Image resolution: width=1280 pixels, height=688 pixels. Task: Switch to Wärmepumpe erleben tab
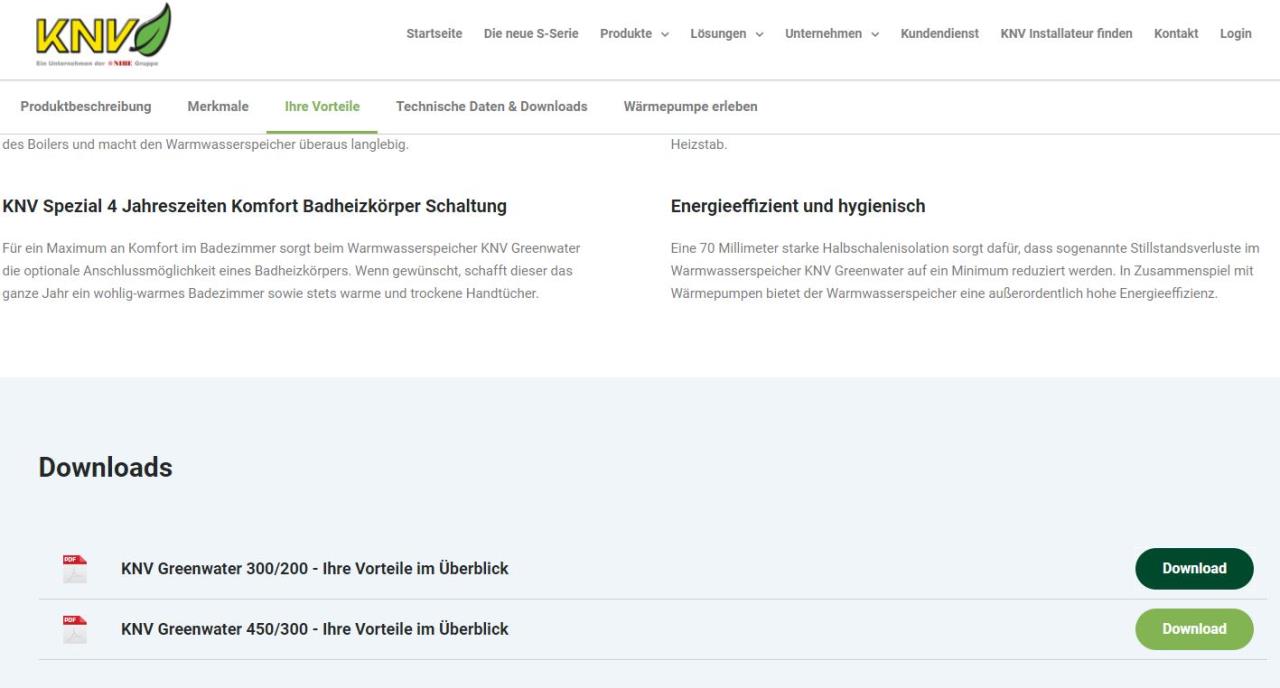coord(690,106)
